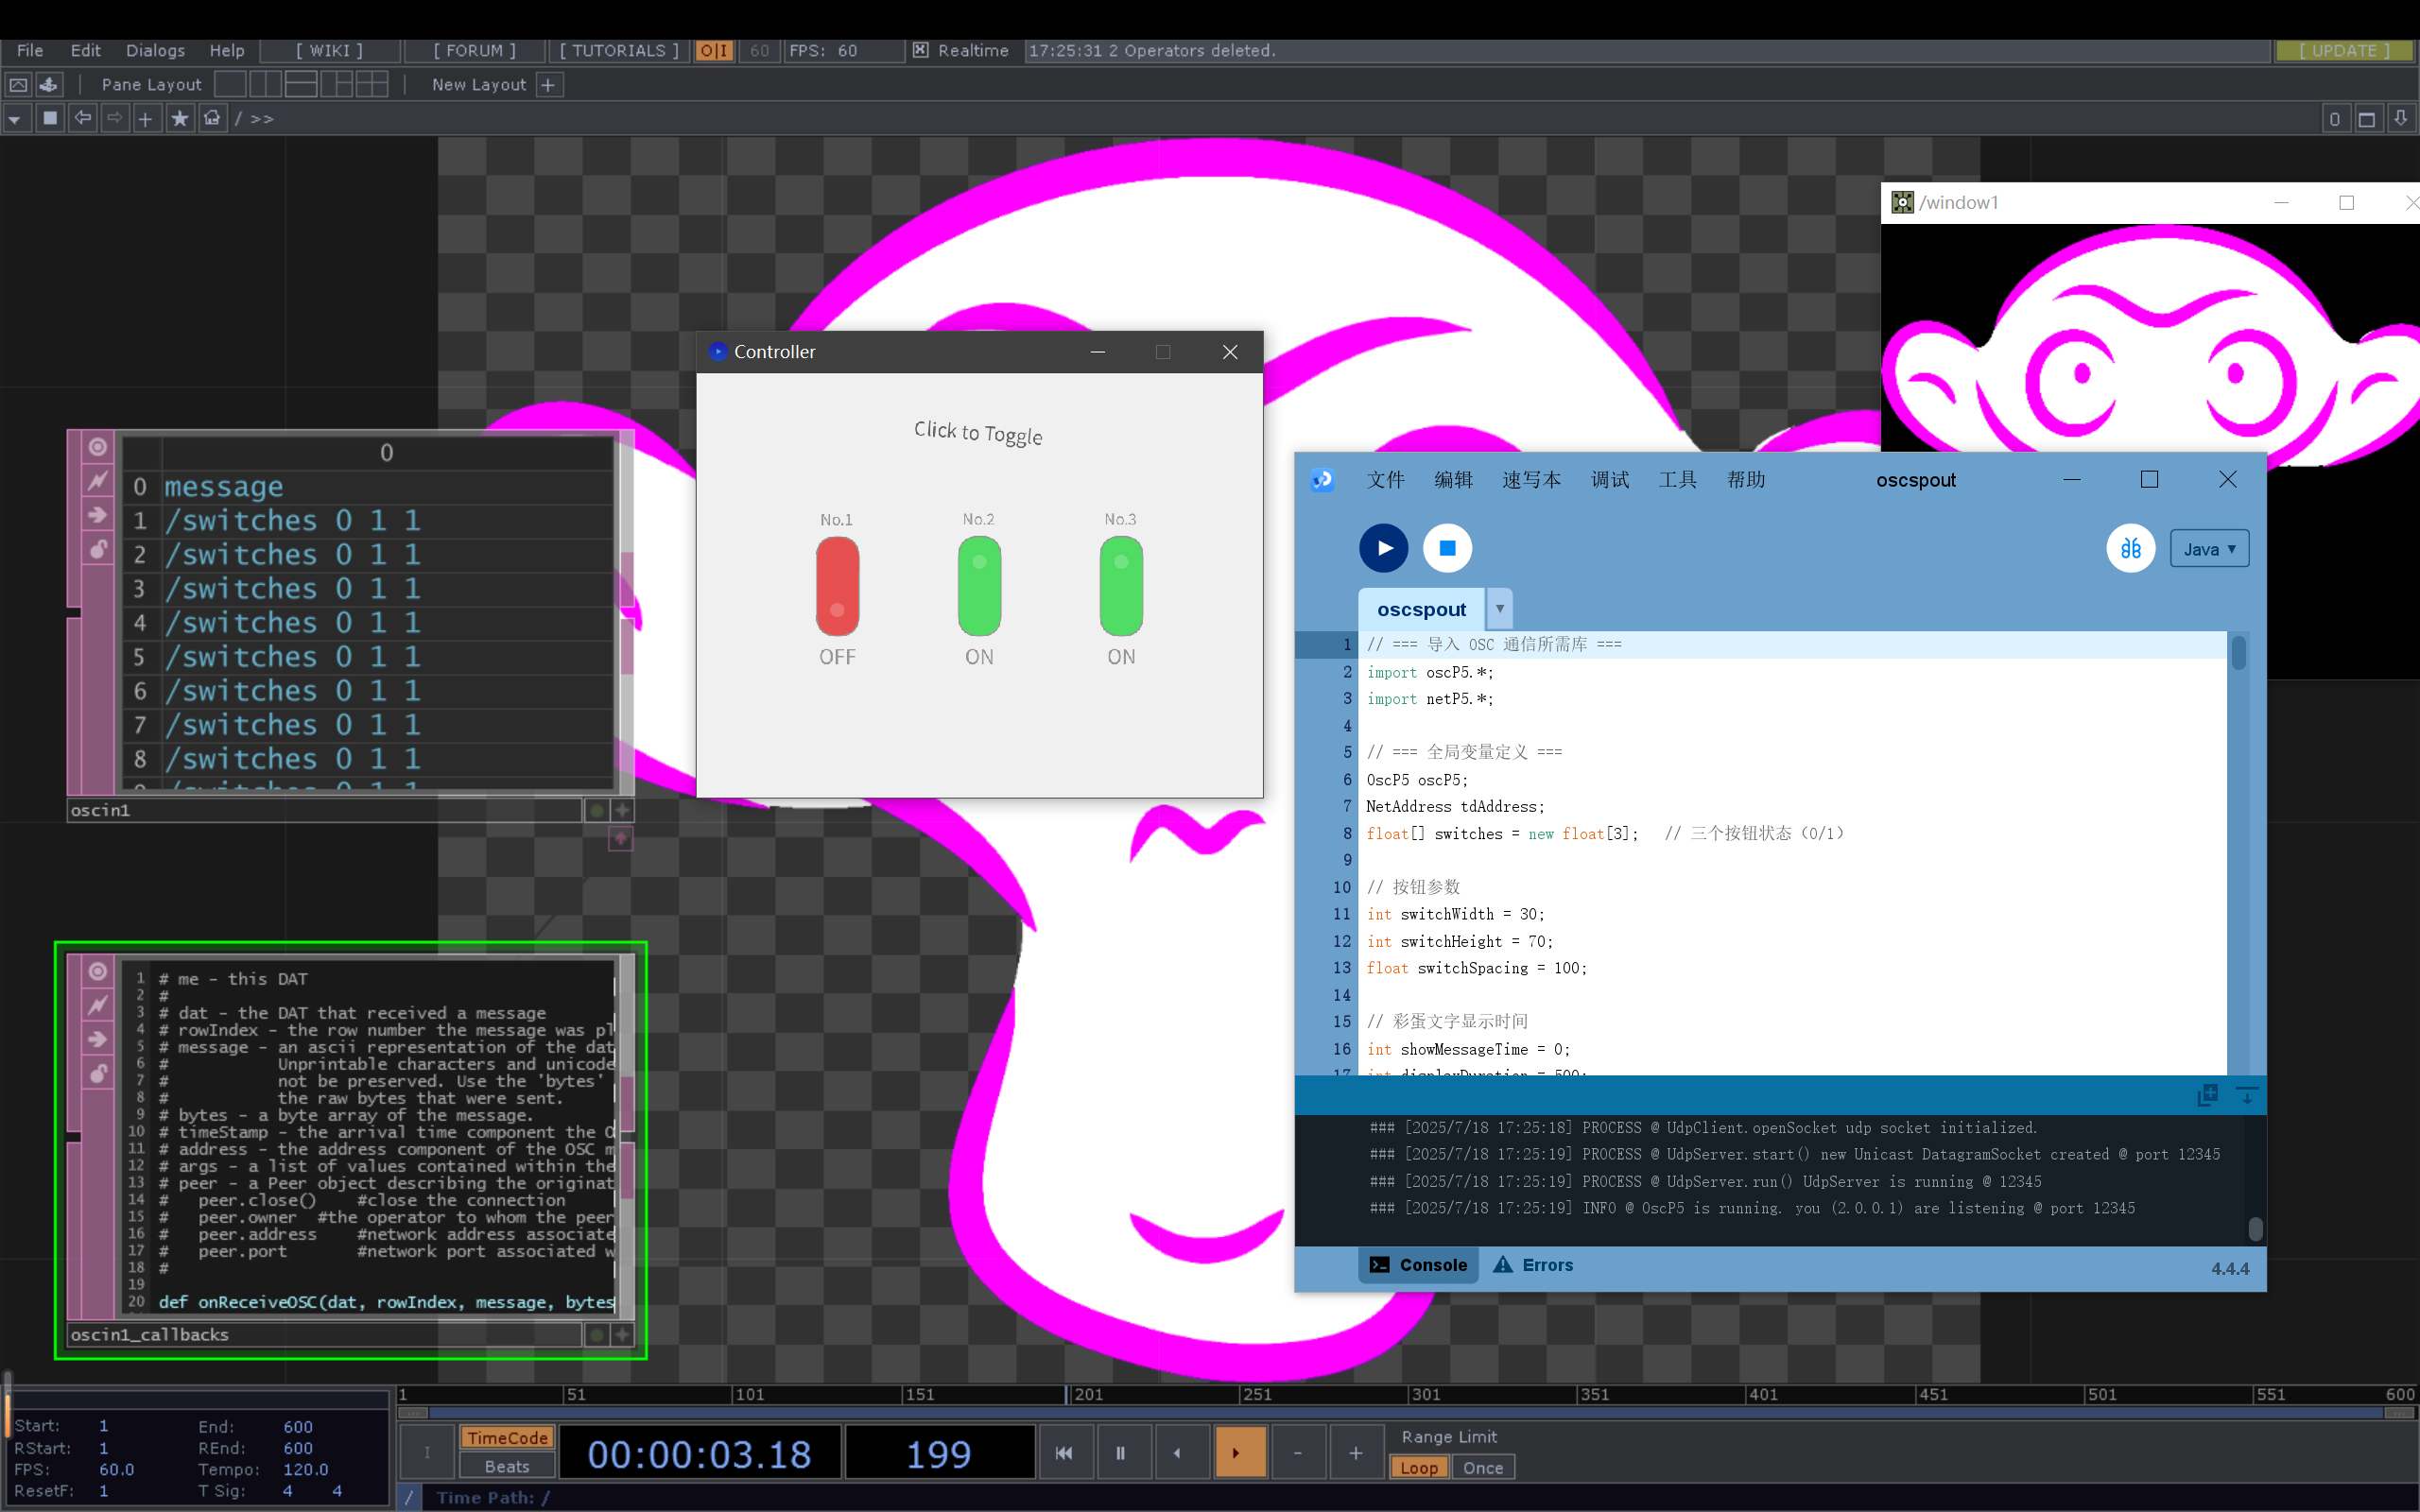The image size is (2420, 1512).
Task: Toggle the O|I power button
Action: tap(714, 50)
